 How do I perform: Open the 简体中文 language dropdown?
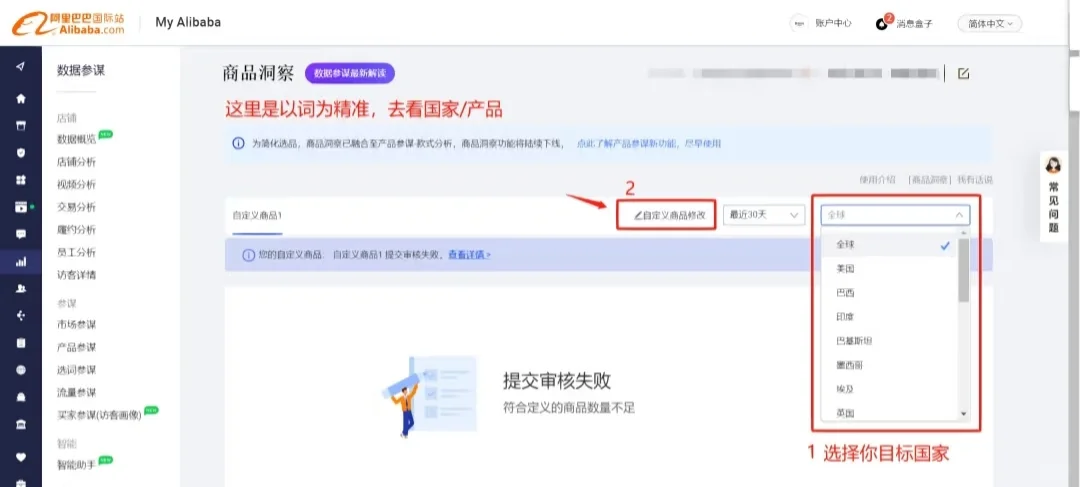point(990,23)
